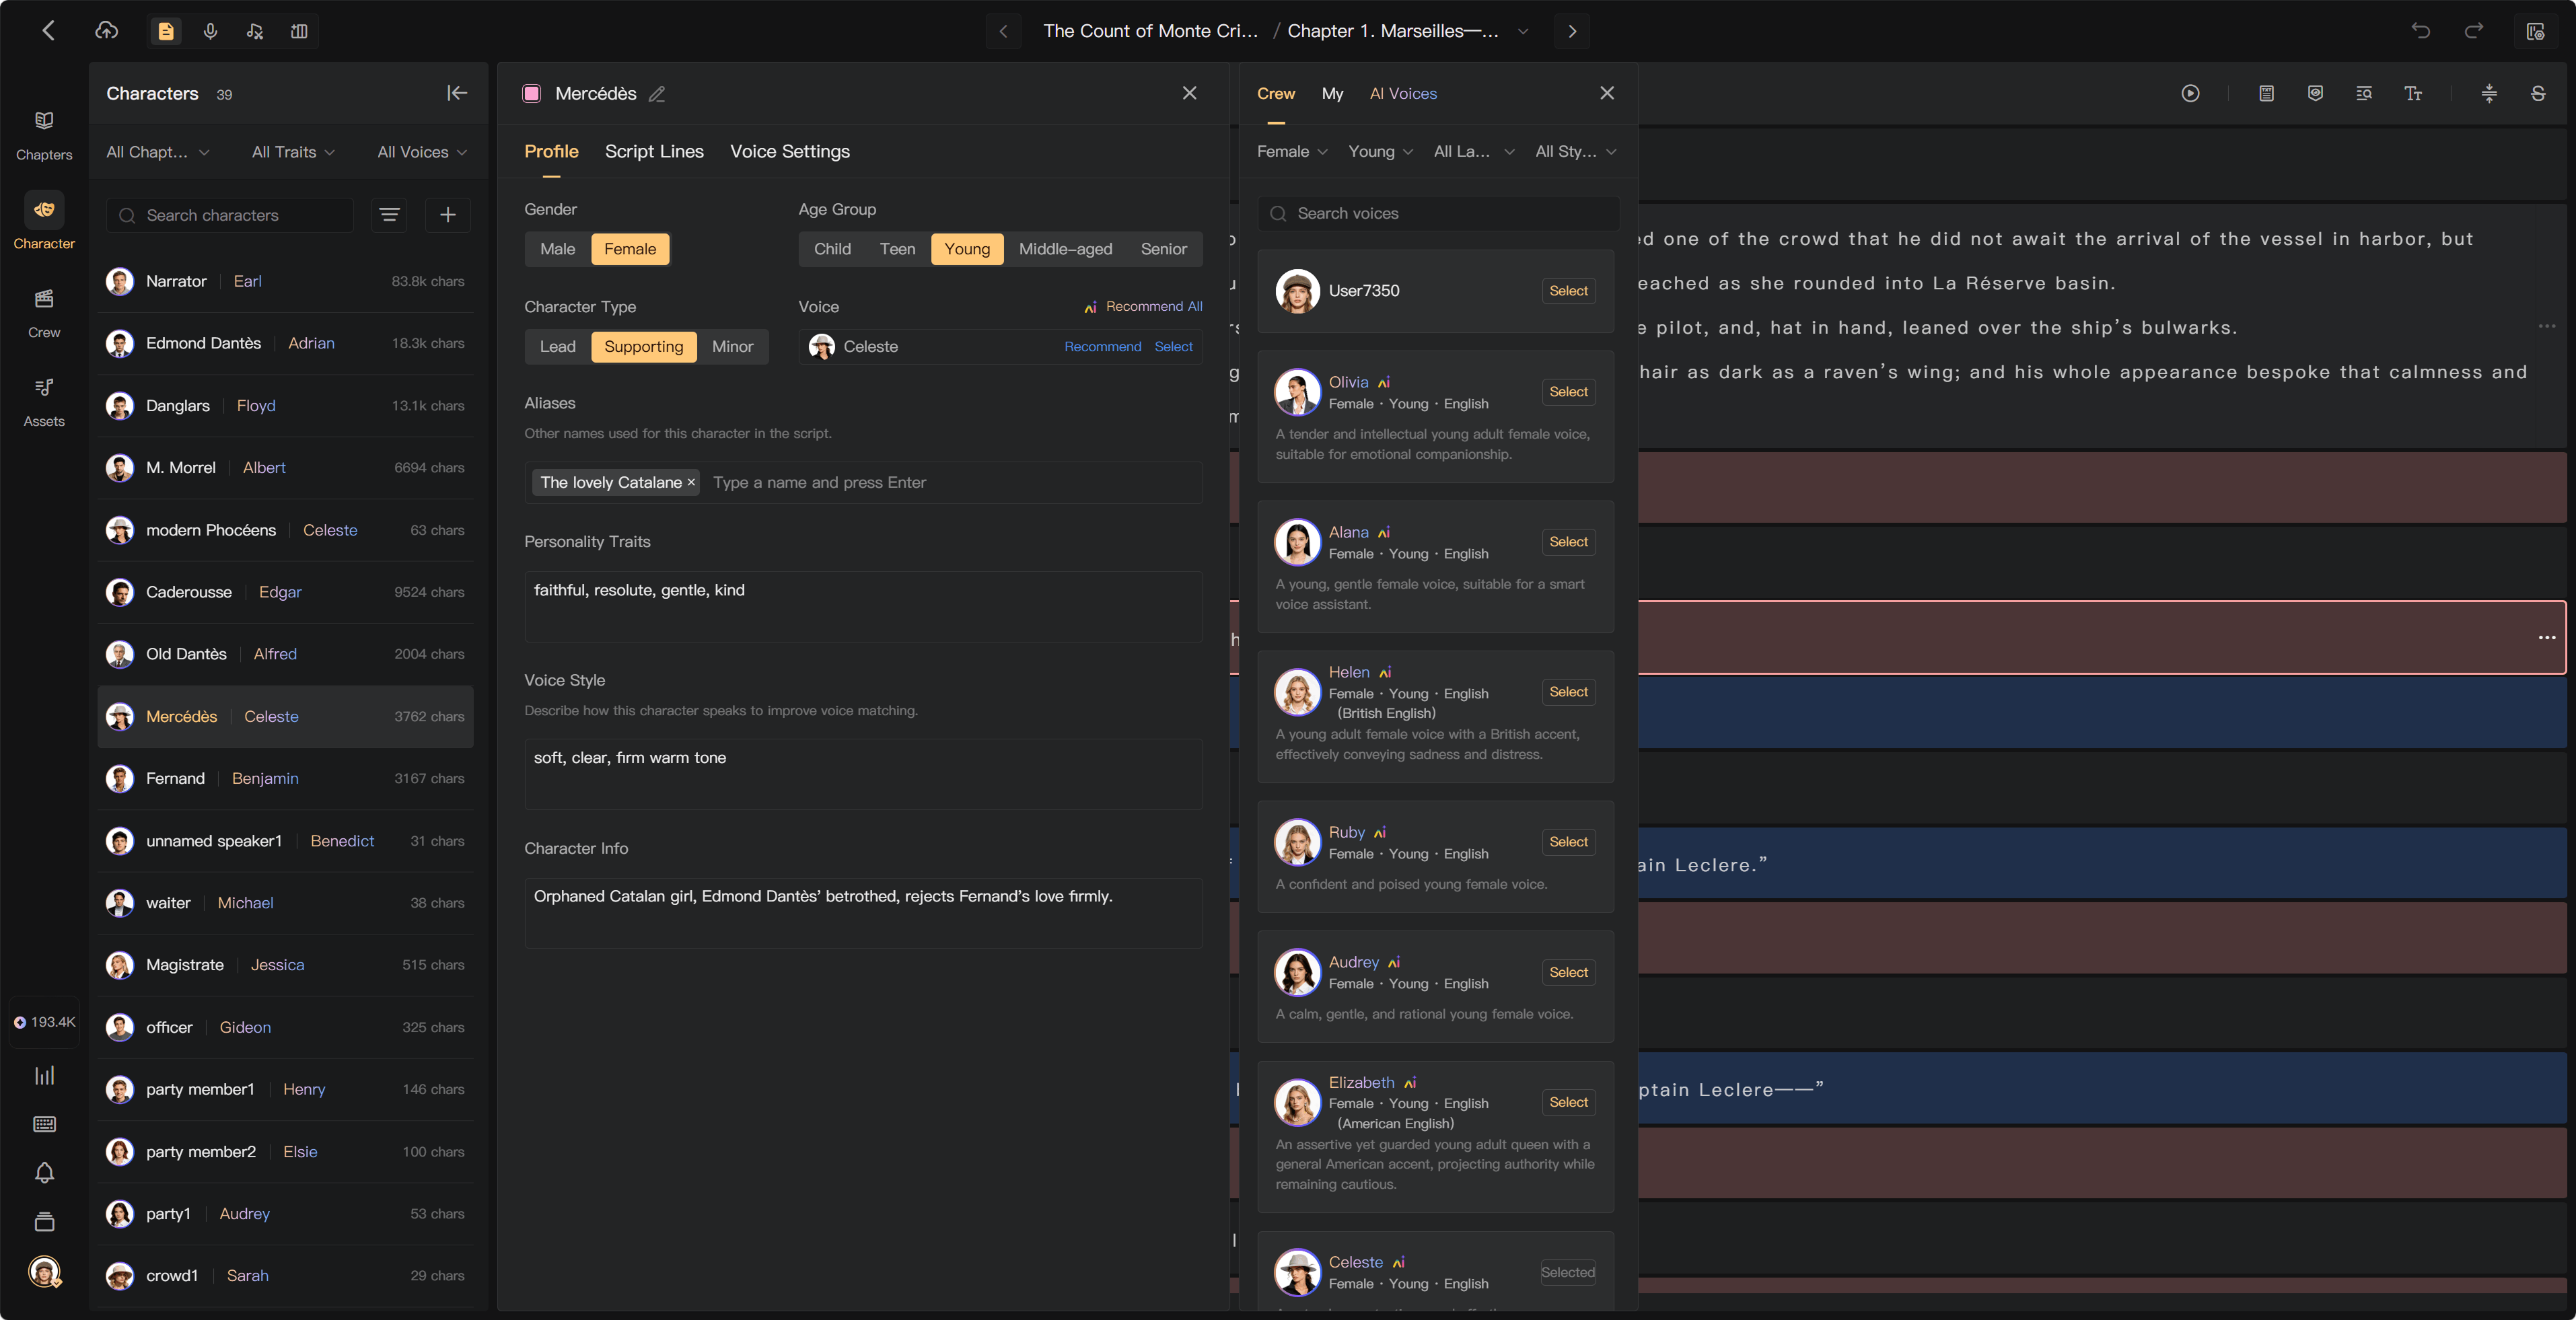Collapse the Characters panel with arrow icon

[x=457, y=93]
